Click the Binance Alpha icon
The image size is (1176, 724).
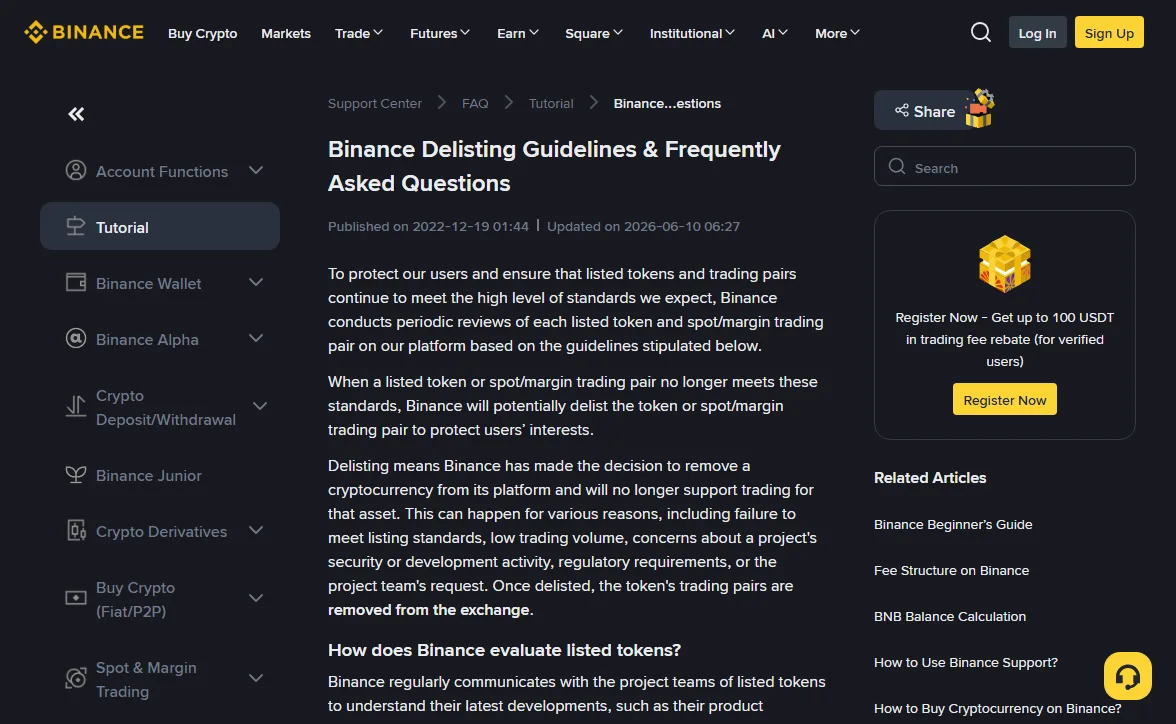pyautogui.click(x=76, y=338)
